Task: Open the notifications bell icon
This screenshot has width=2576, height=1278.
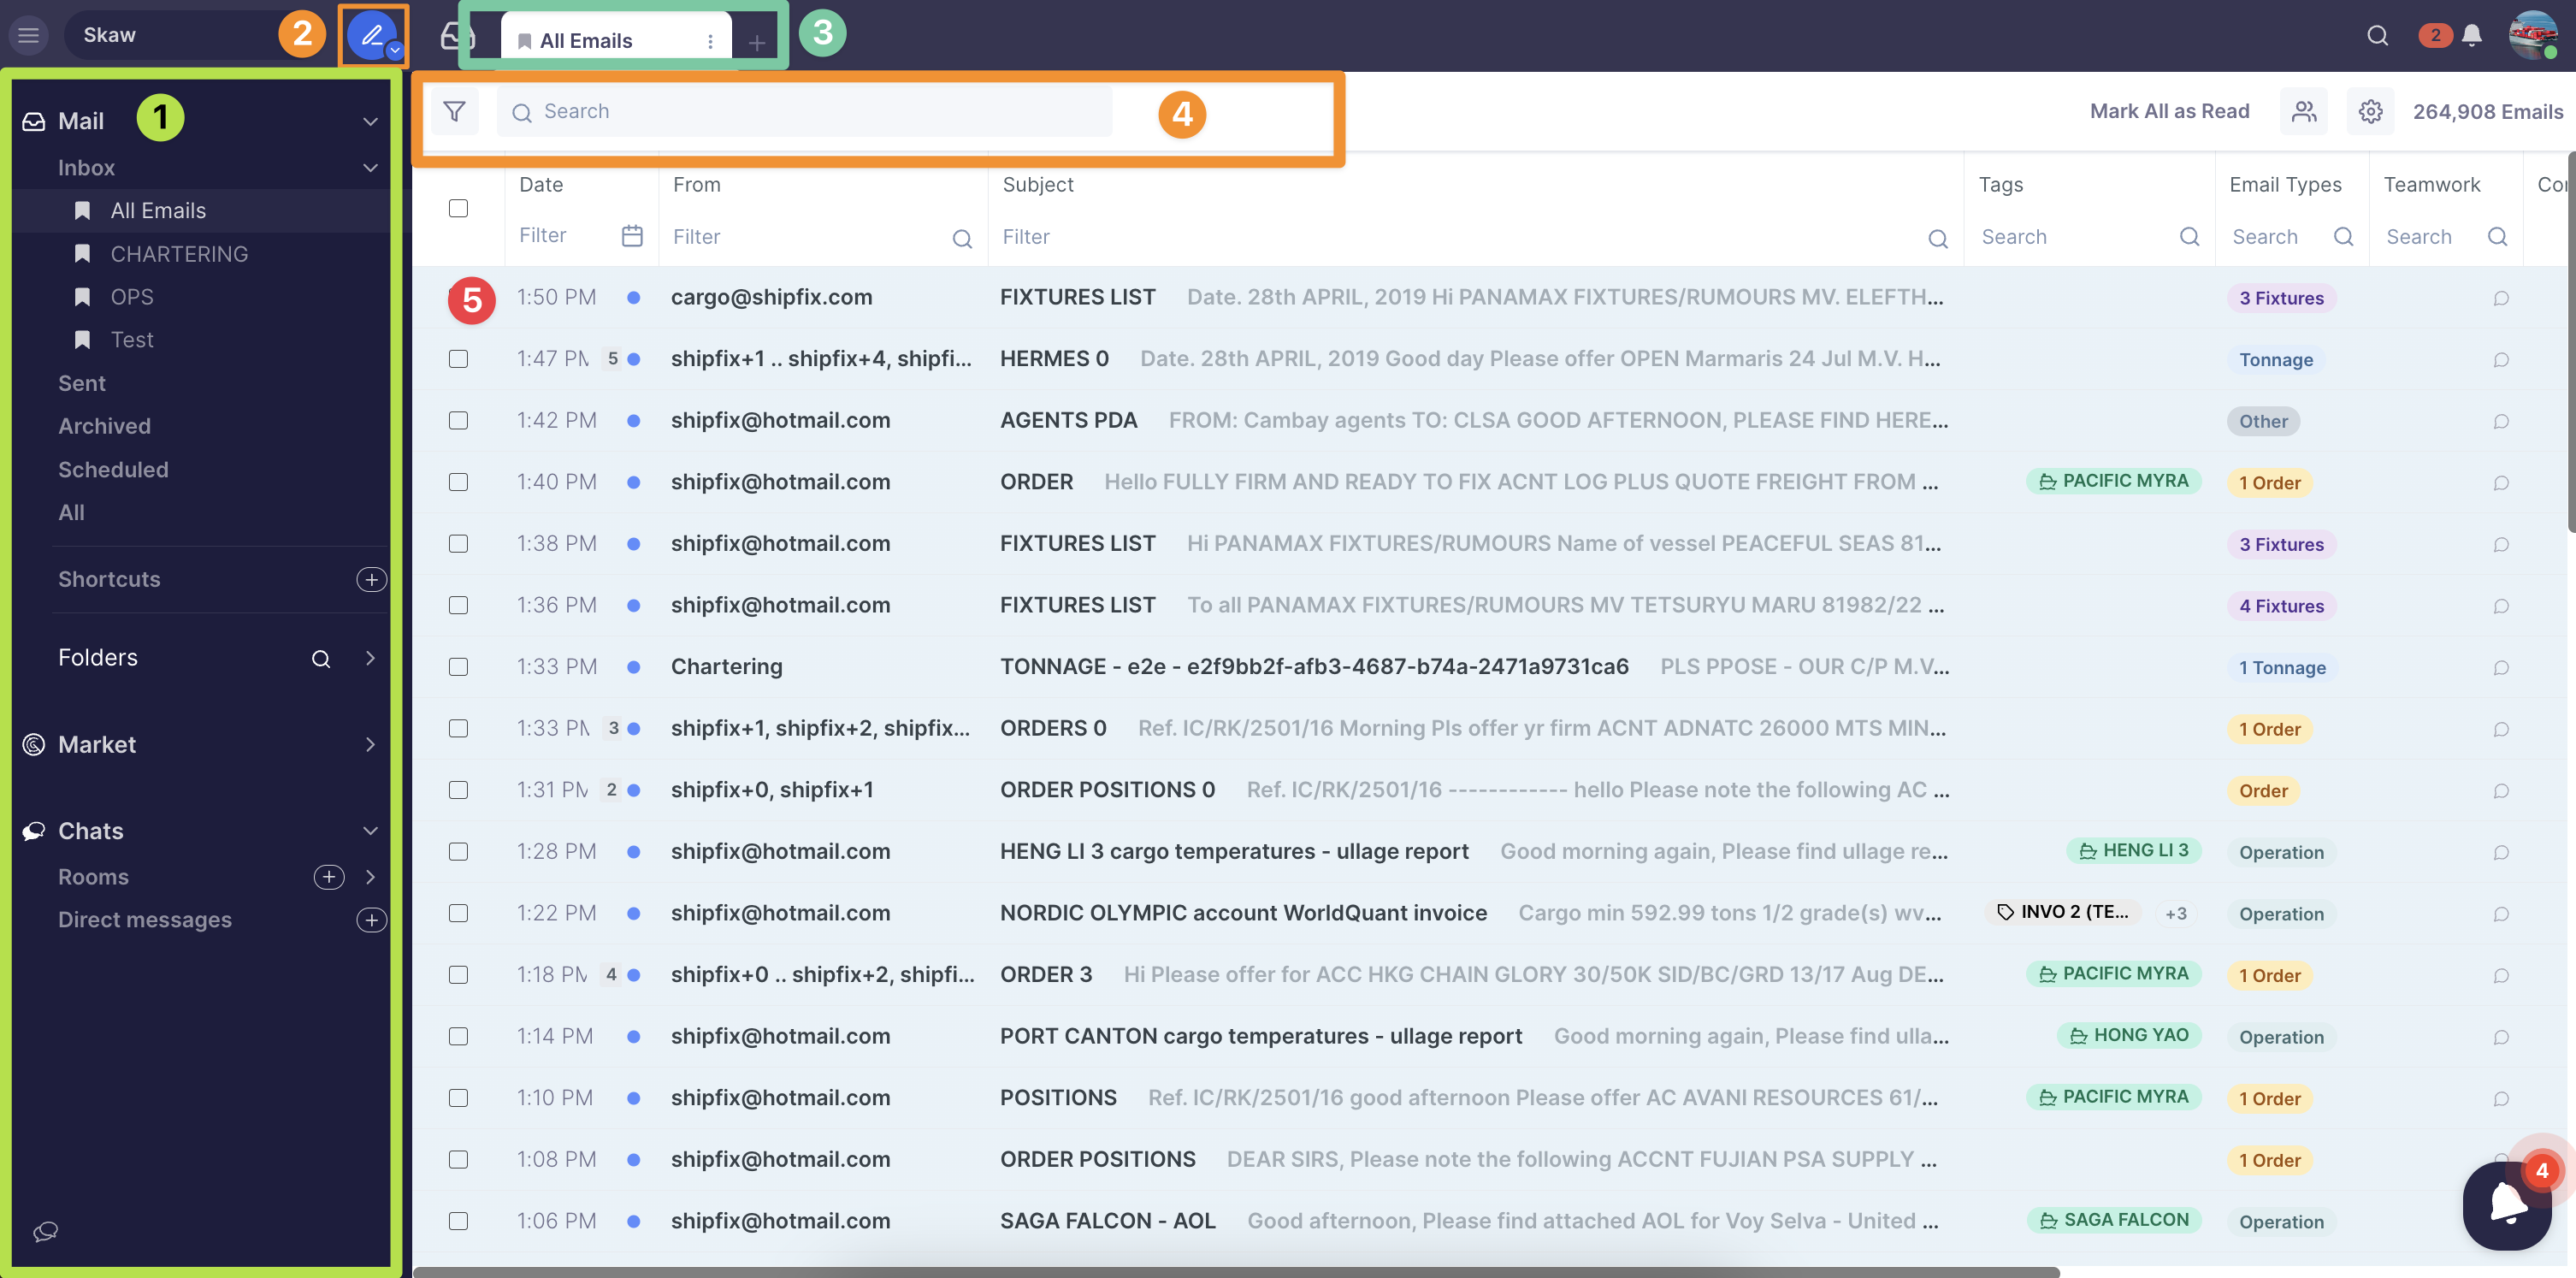Action: click(x=2471, y=35)
